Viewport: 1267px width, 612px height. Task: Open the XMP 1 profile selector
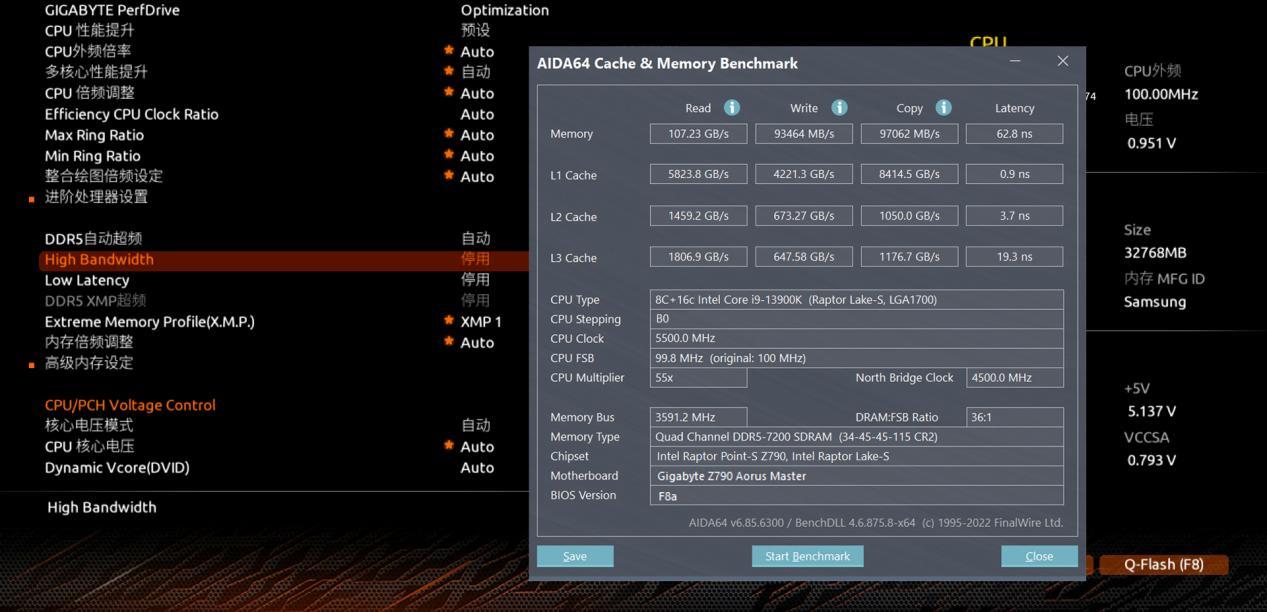[x=483, y=321]
